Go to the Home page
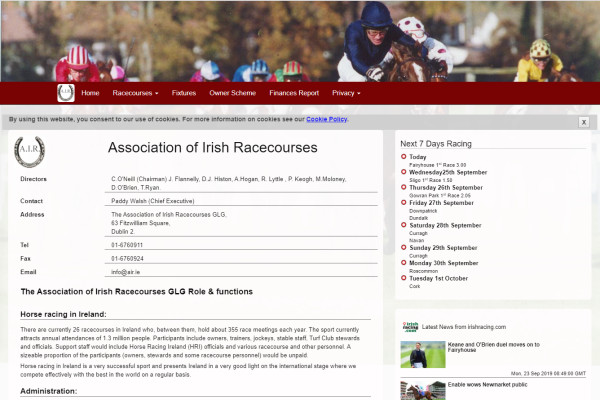 tap(90, 93)
